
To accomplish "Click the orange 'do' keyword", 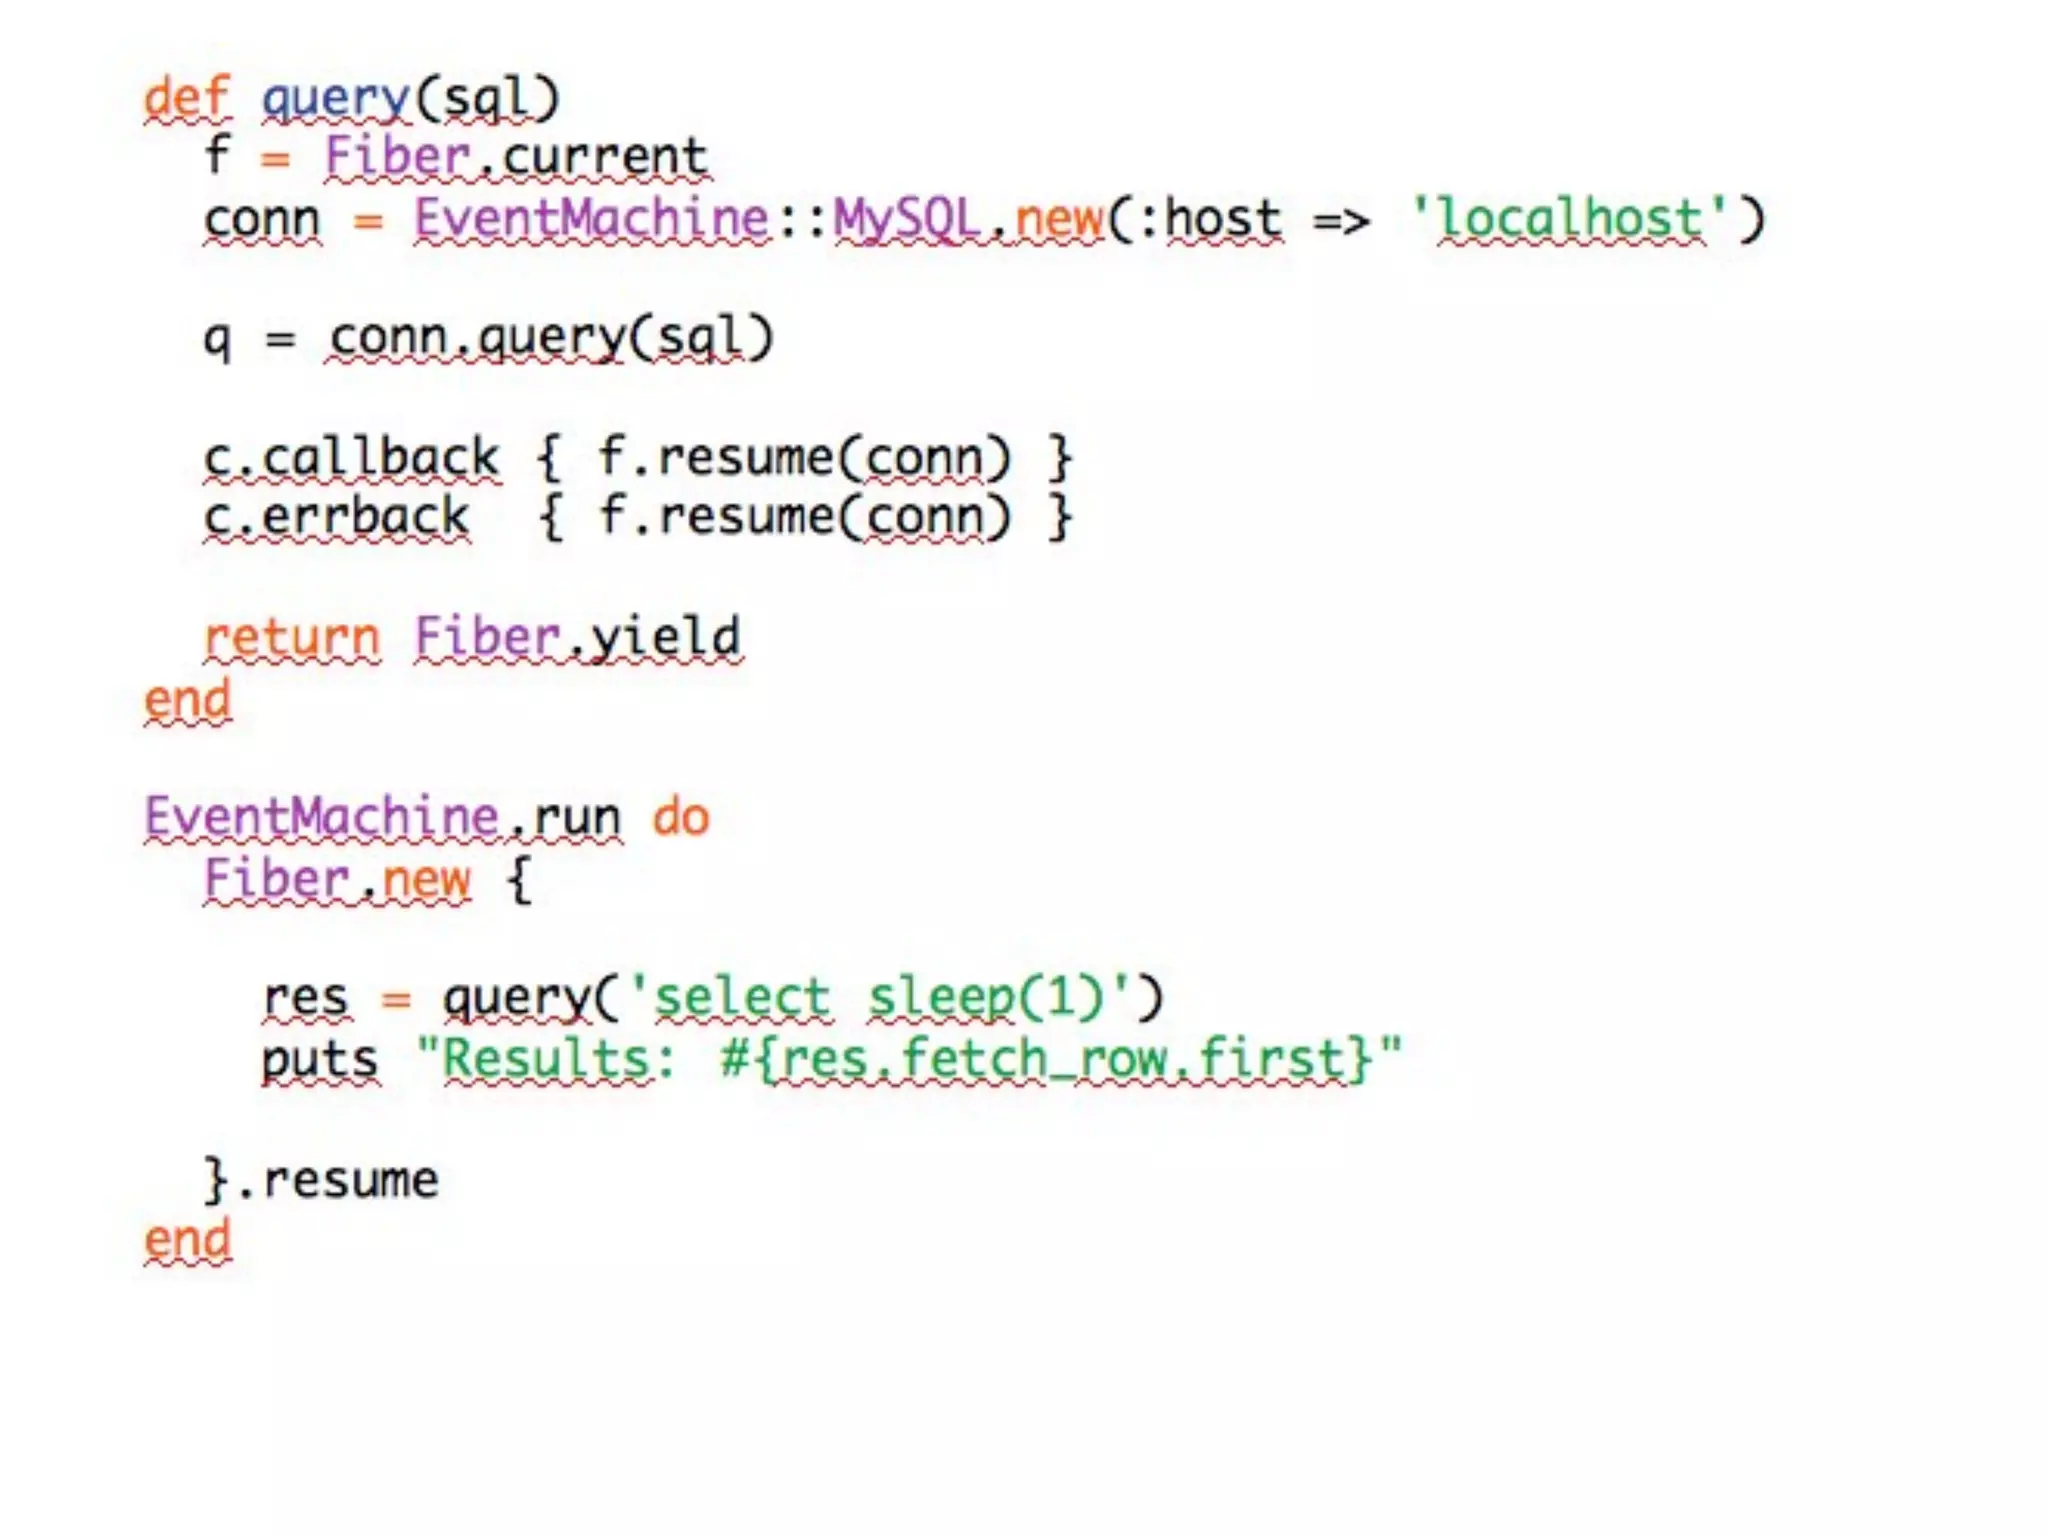I will 681,818.
